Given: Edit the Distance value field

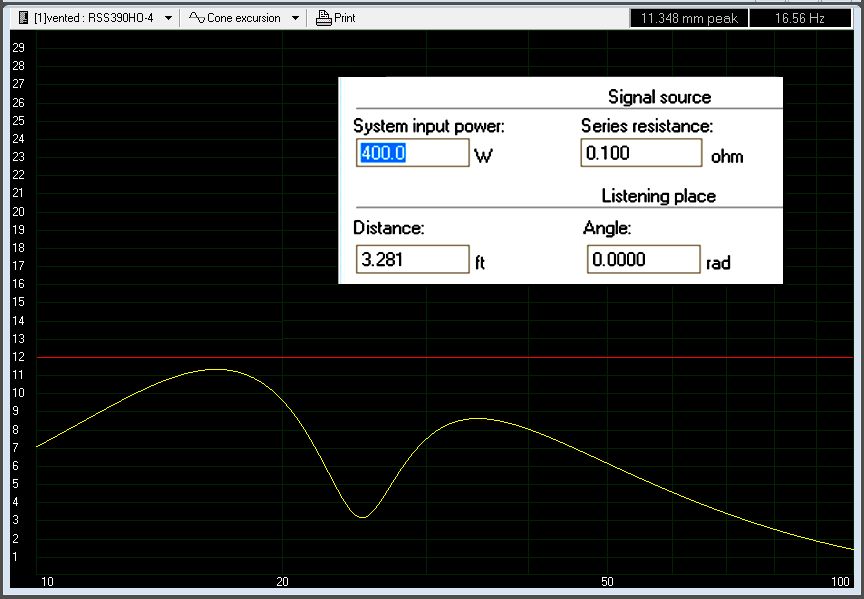Looking at the screenshot, I should 413,259.
